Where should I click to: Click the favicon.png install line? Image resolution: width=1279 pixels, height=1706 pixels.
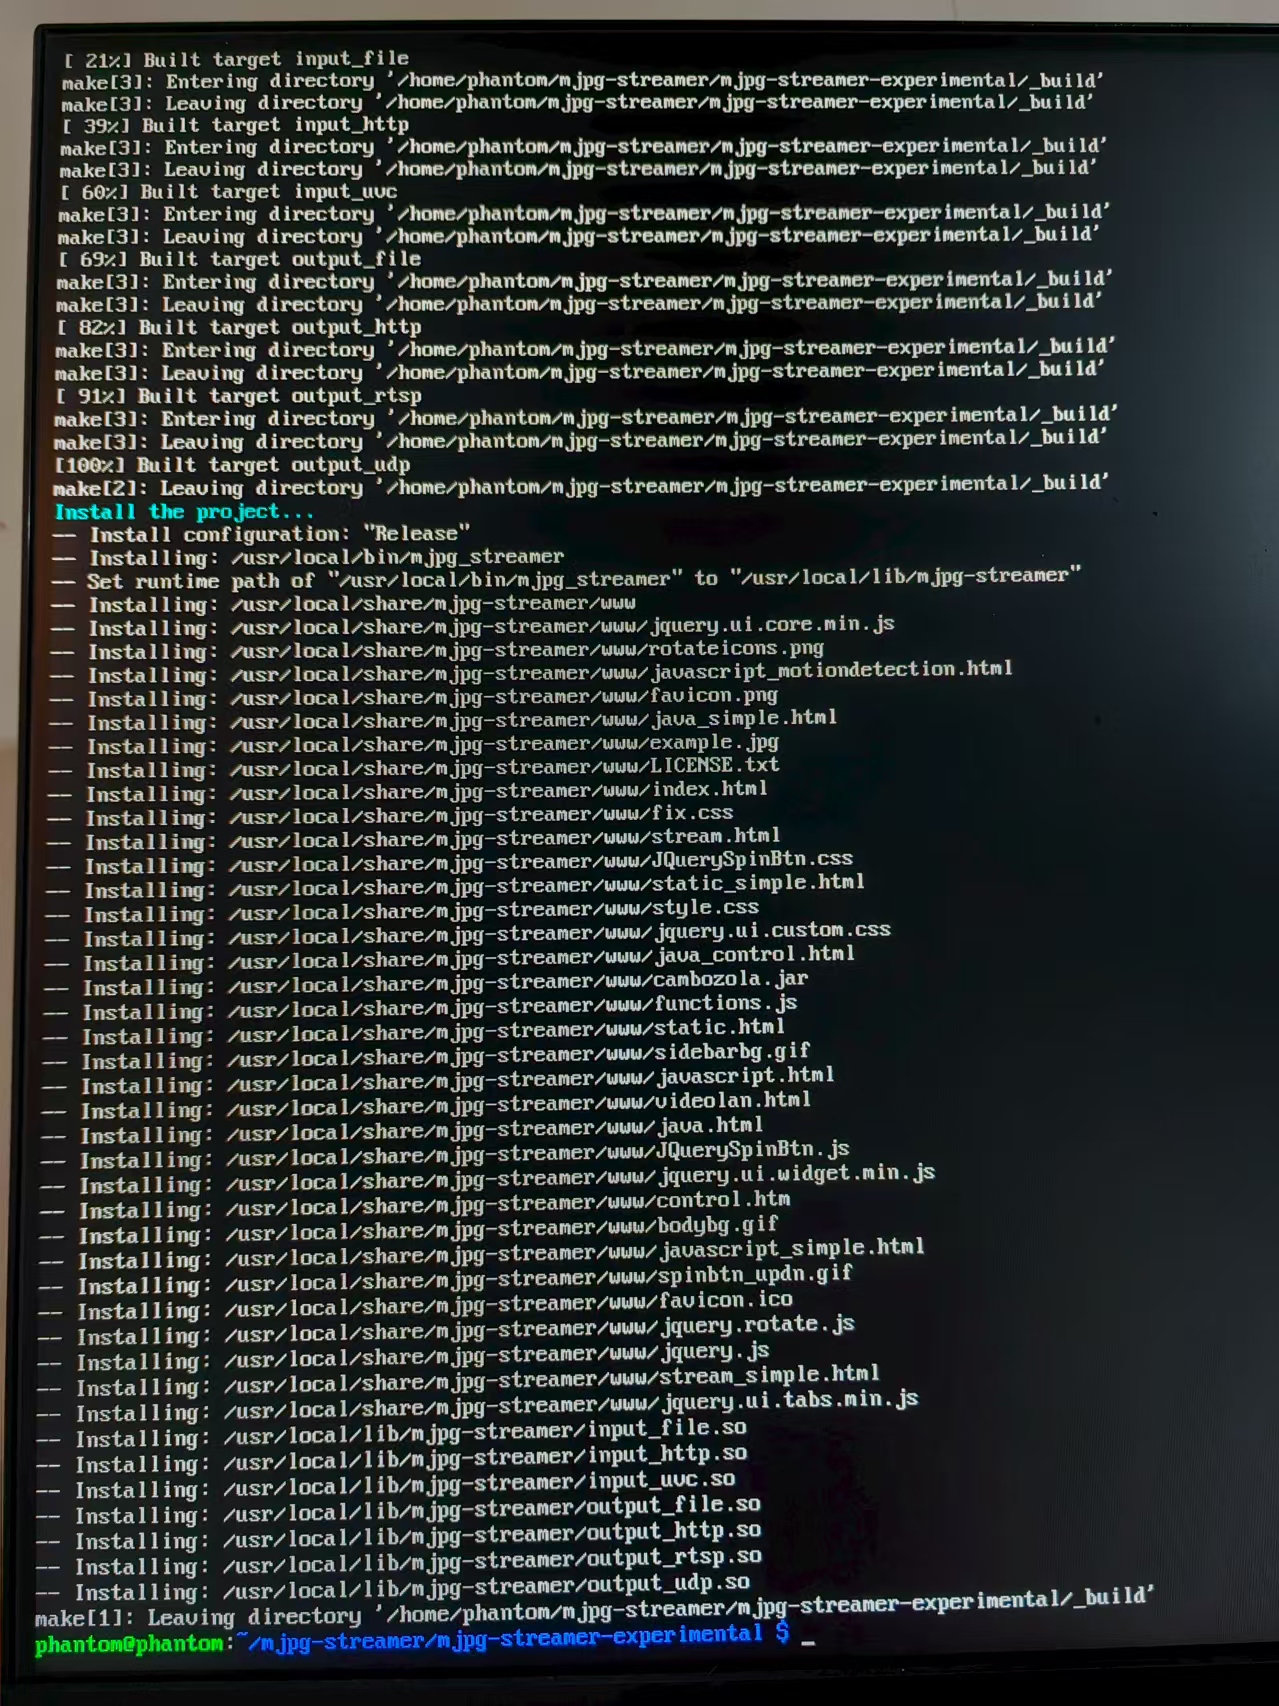coord(414,697)
